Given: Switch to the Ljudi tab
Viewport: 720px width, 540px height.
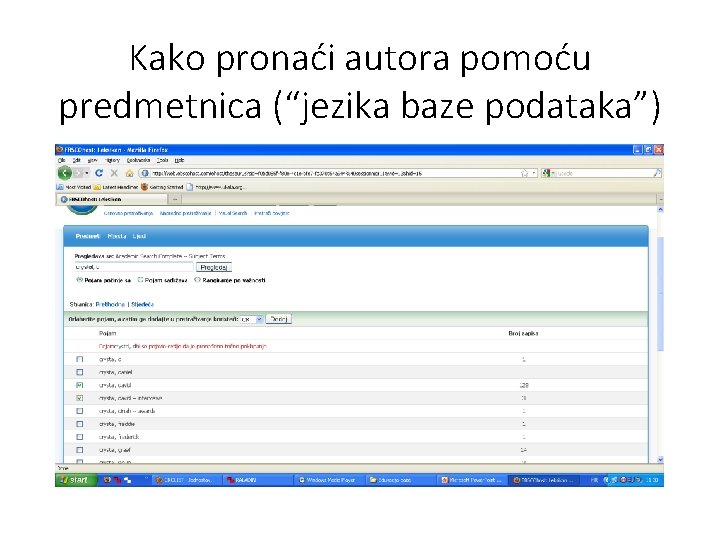Looking at the screenshot, I should coord(139,236).
